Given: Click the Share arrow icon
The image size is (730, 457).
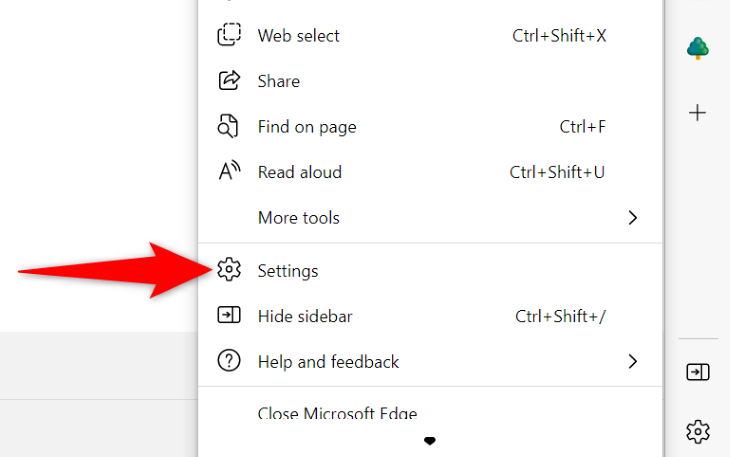Looking at the screenshot, I should (229, 81).
